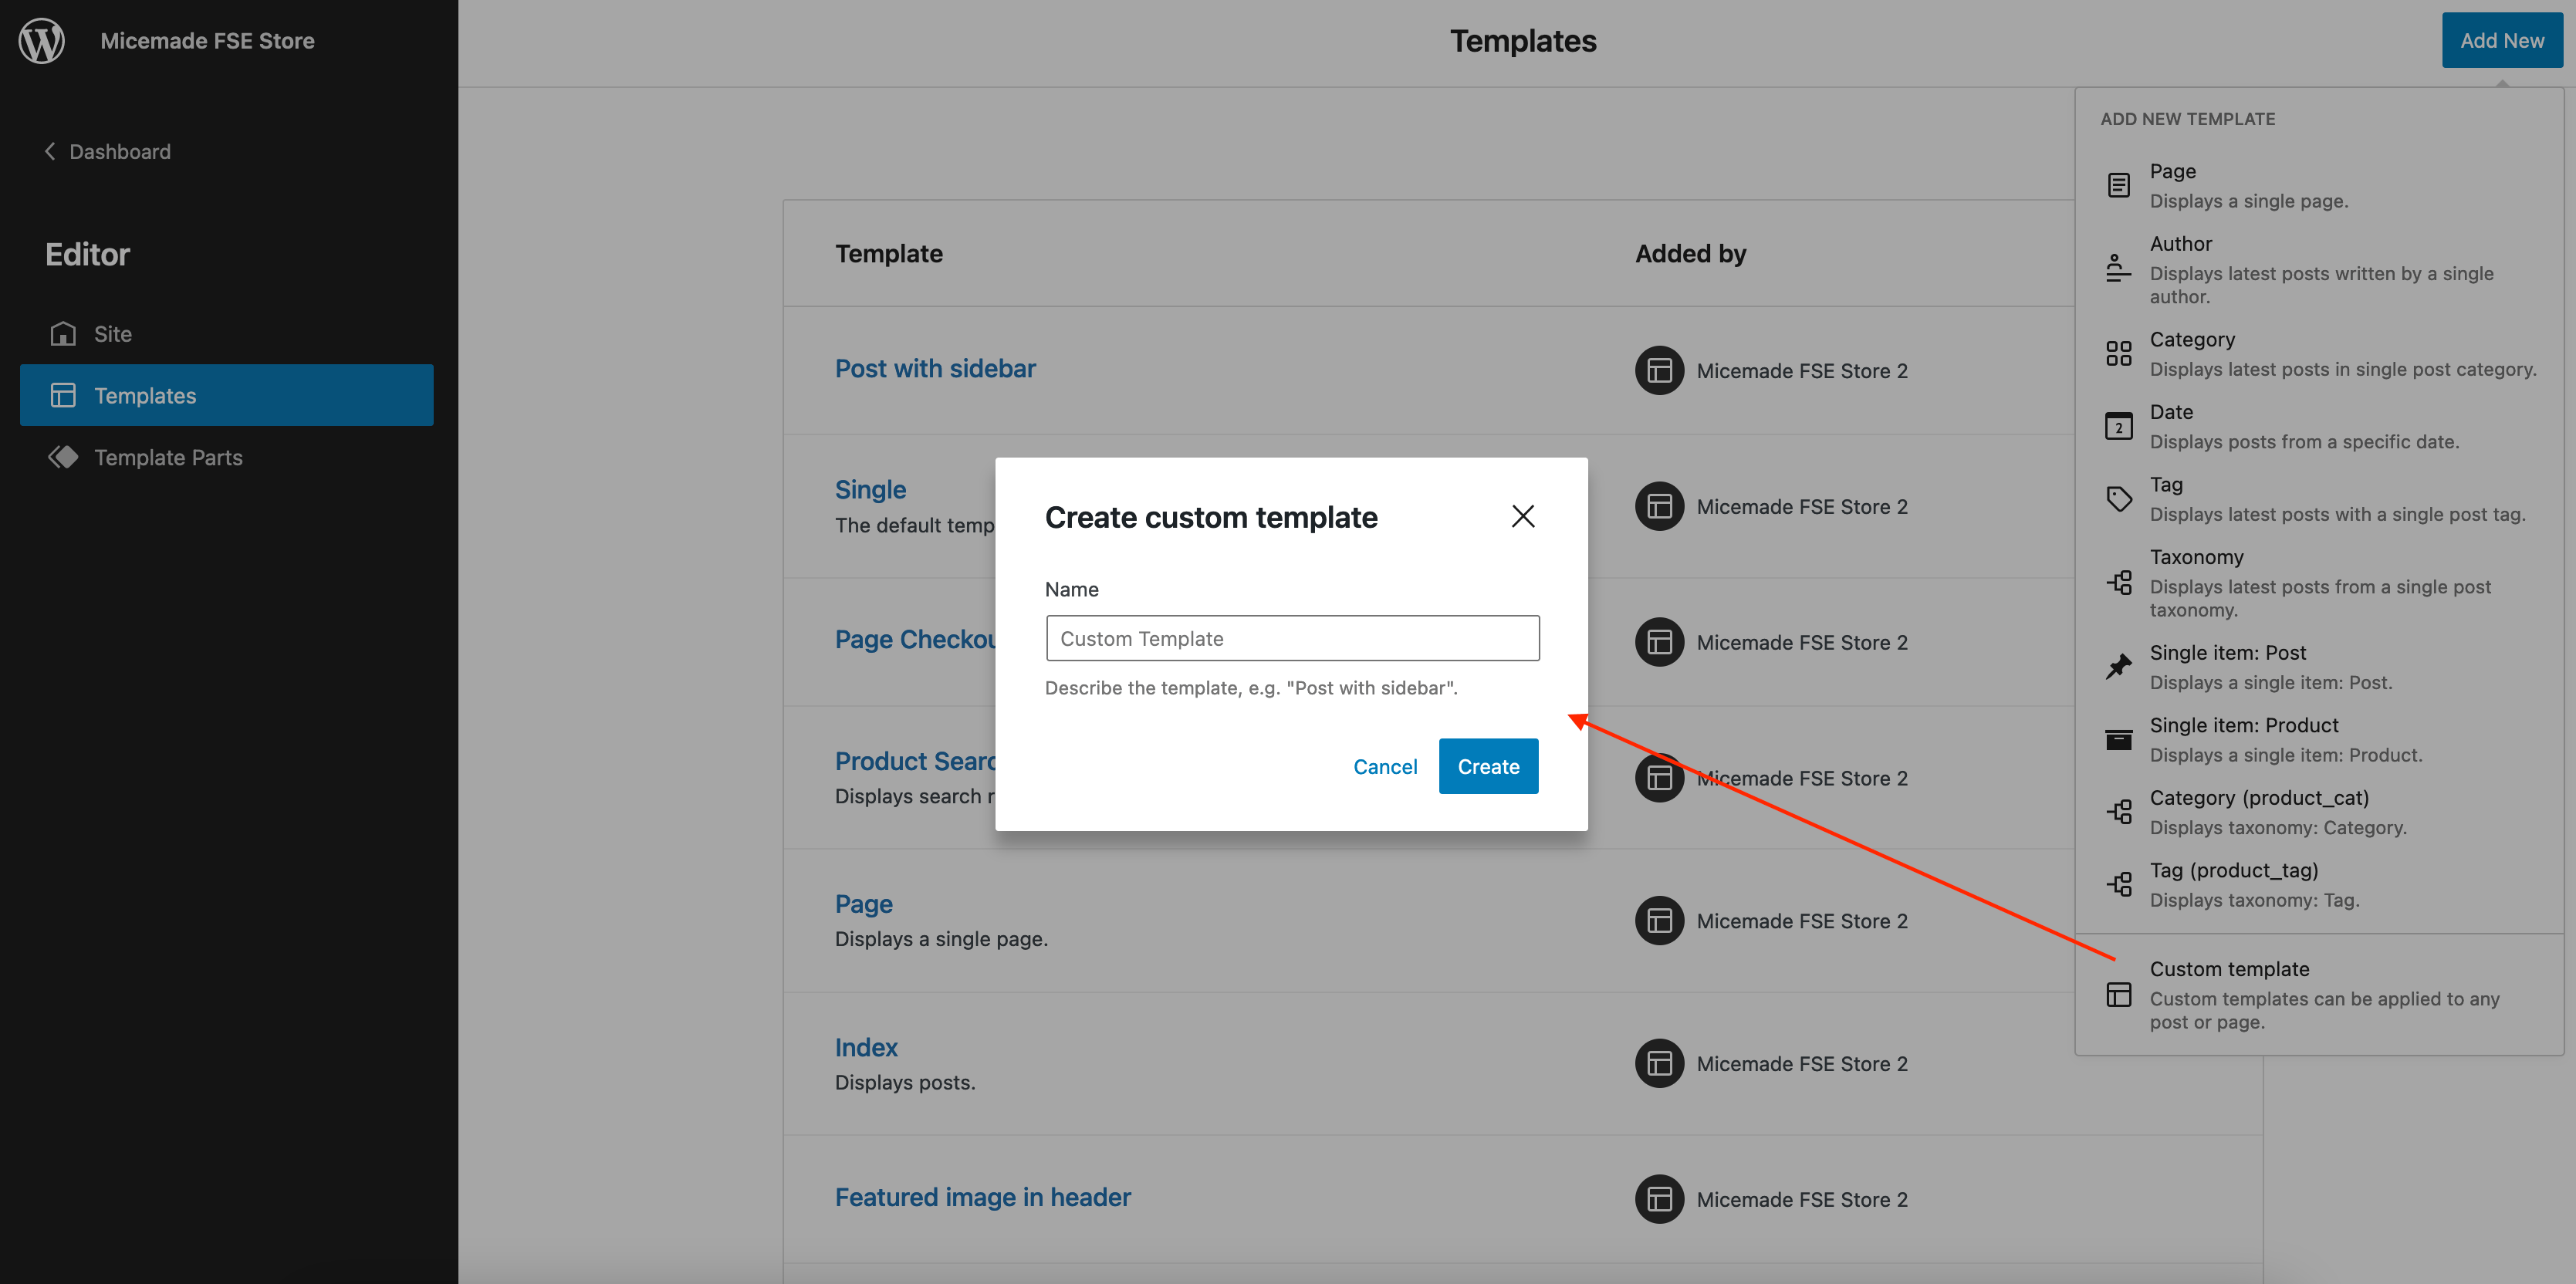The width and height of the screenshot is (2576, 1284).
Task: Choose Tag (product_tag) option
Action: pos(2318,884)
